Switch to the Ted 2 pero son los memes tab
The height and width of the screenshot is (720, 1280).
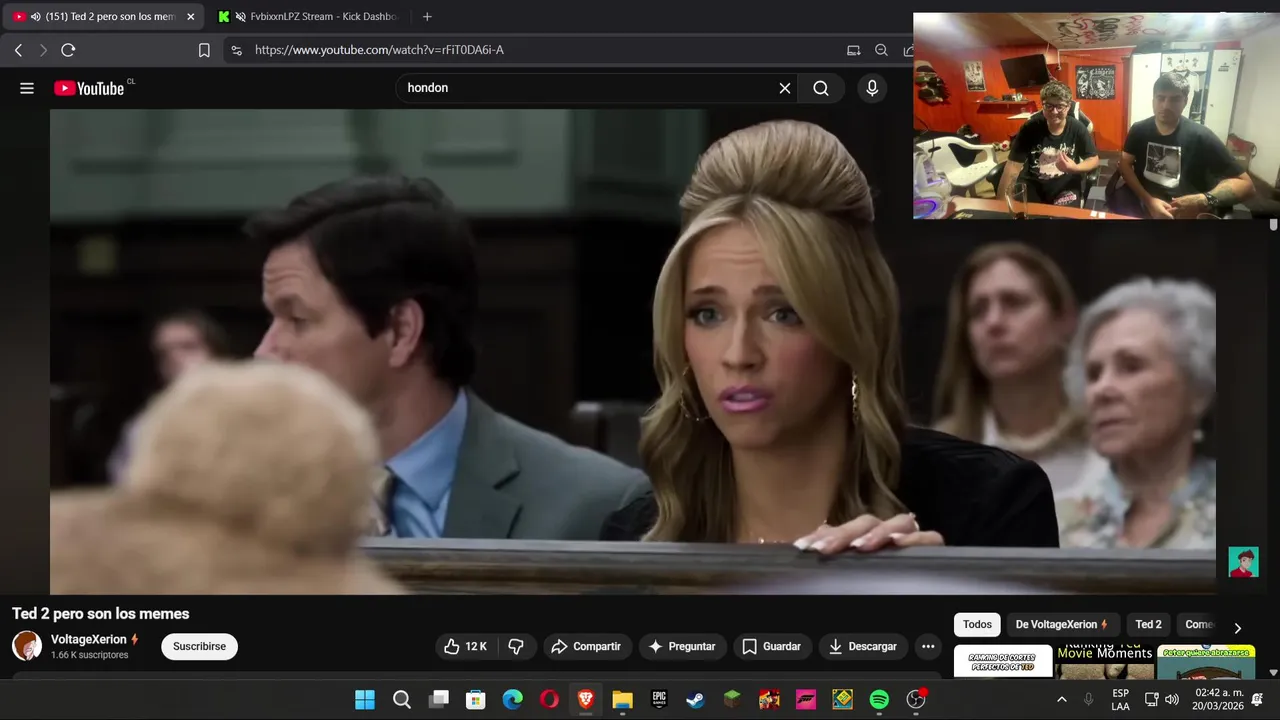point(103,17)
